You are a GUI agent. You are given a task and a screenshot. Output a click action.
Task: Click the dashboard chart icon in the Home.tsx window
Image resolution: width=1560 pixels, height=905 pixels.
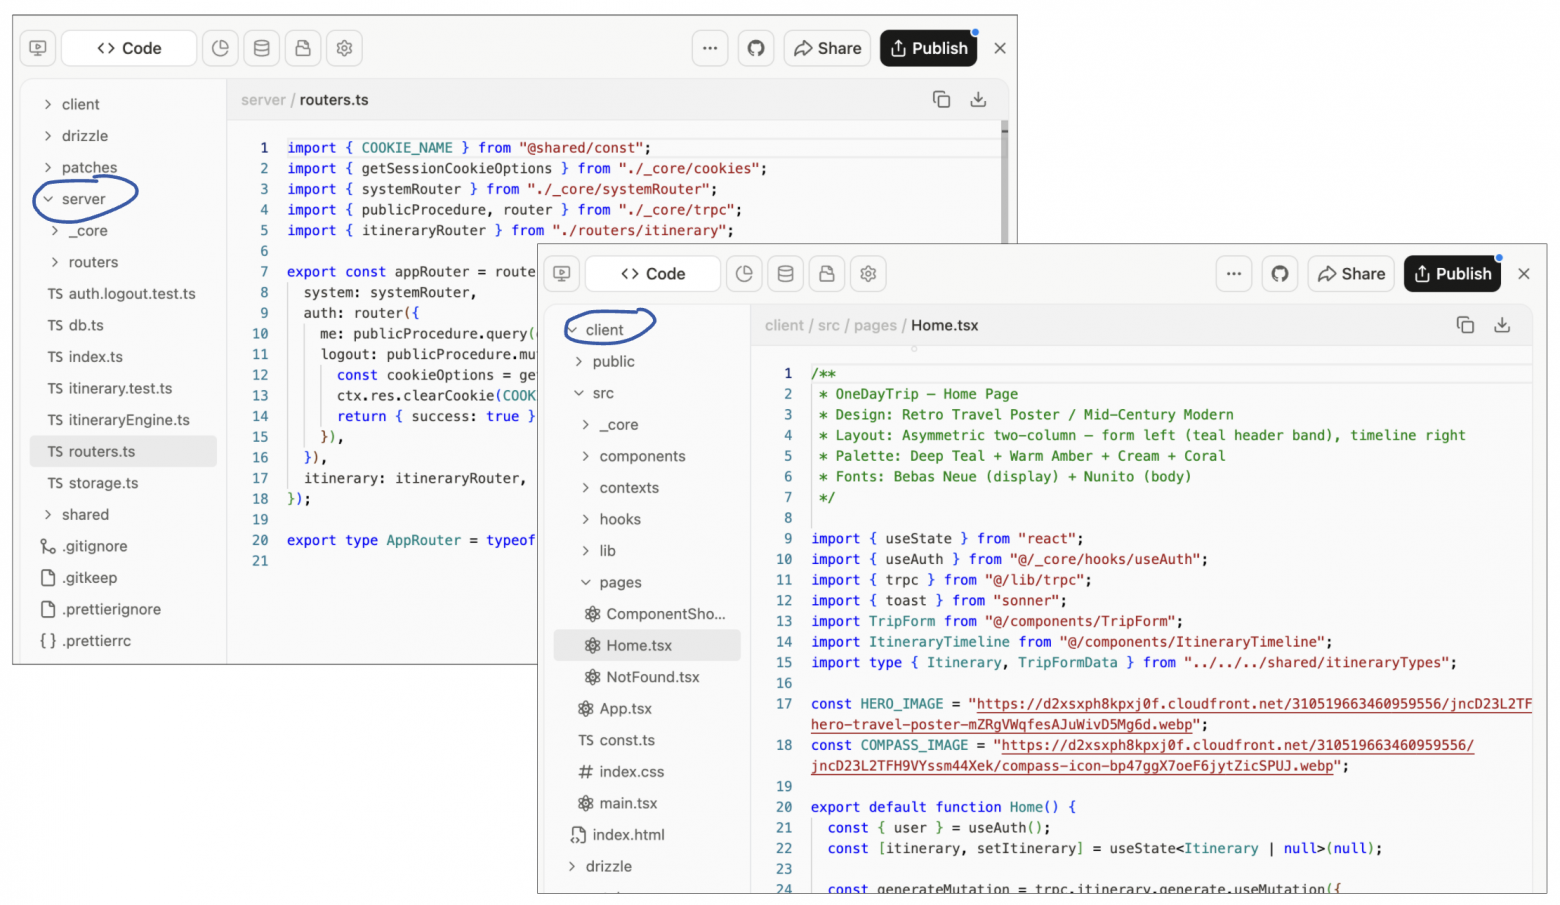tap(744, 274)
